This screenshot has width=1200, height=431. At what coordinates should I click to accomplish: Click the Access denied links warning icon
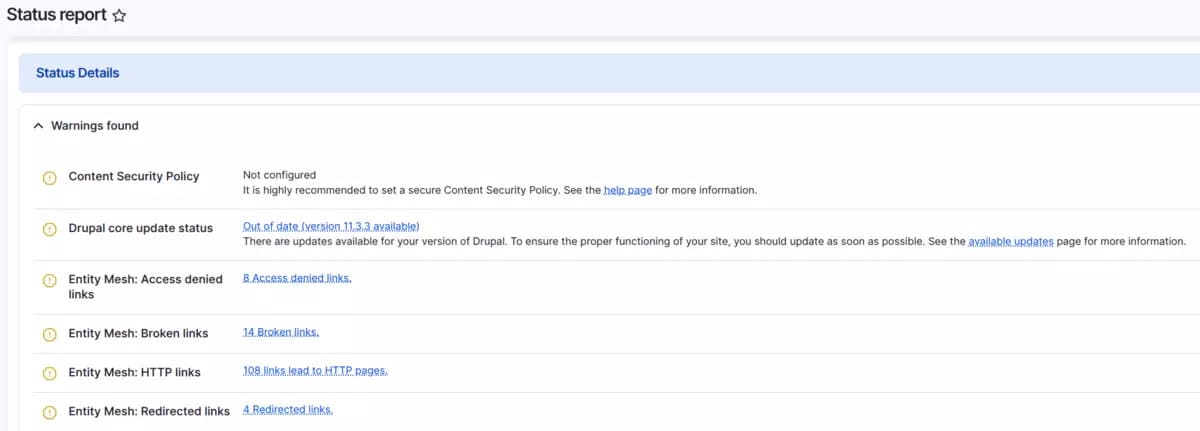[49, 281]
